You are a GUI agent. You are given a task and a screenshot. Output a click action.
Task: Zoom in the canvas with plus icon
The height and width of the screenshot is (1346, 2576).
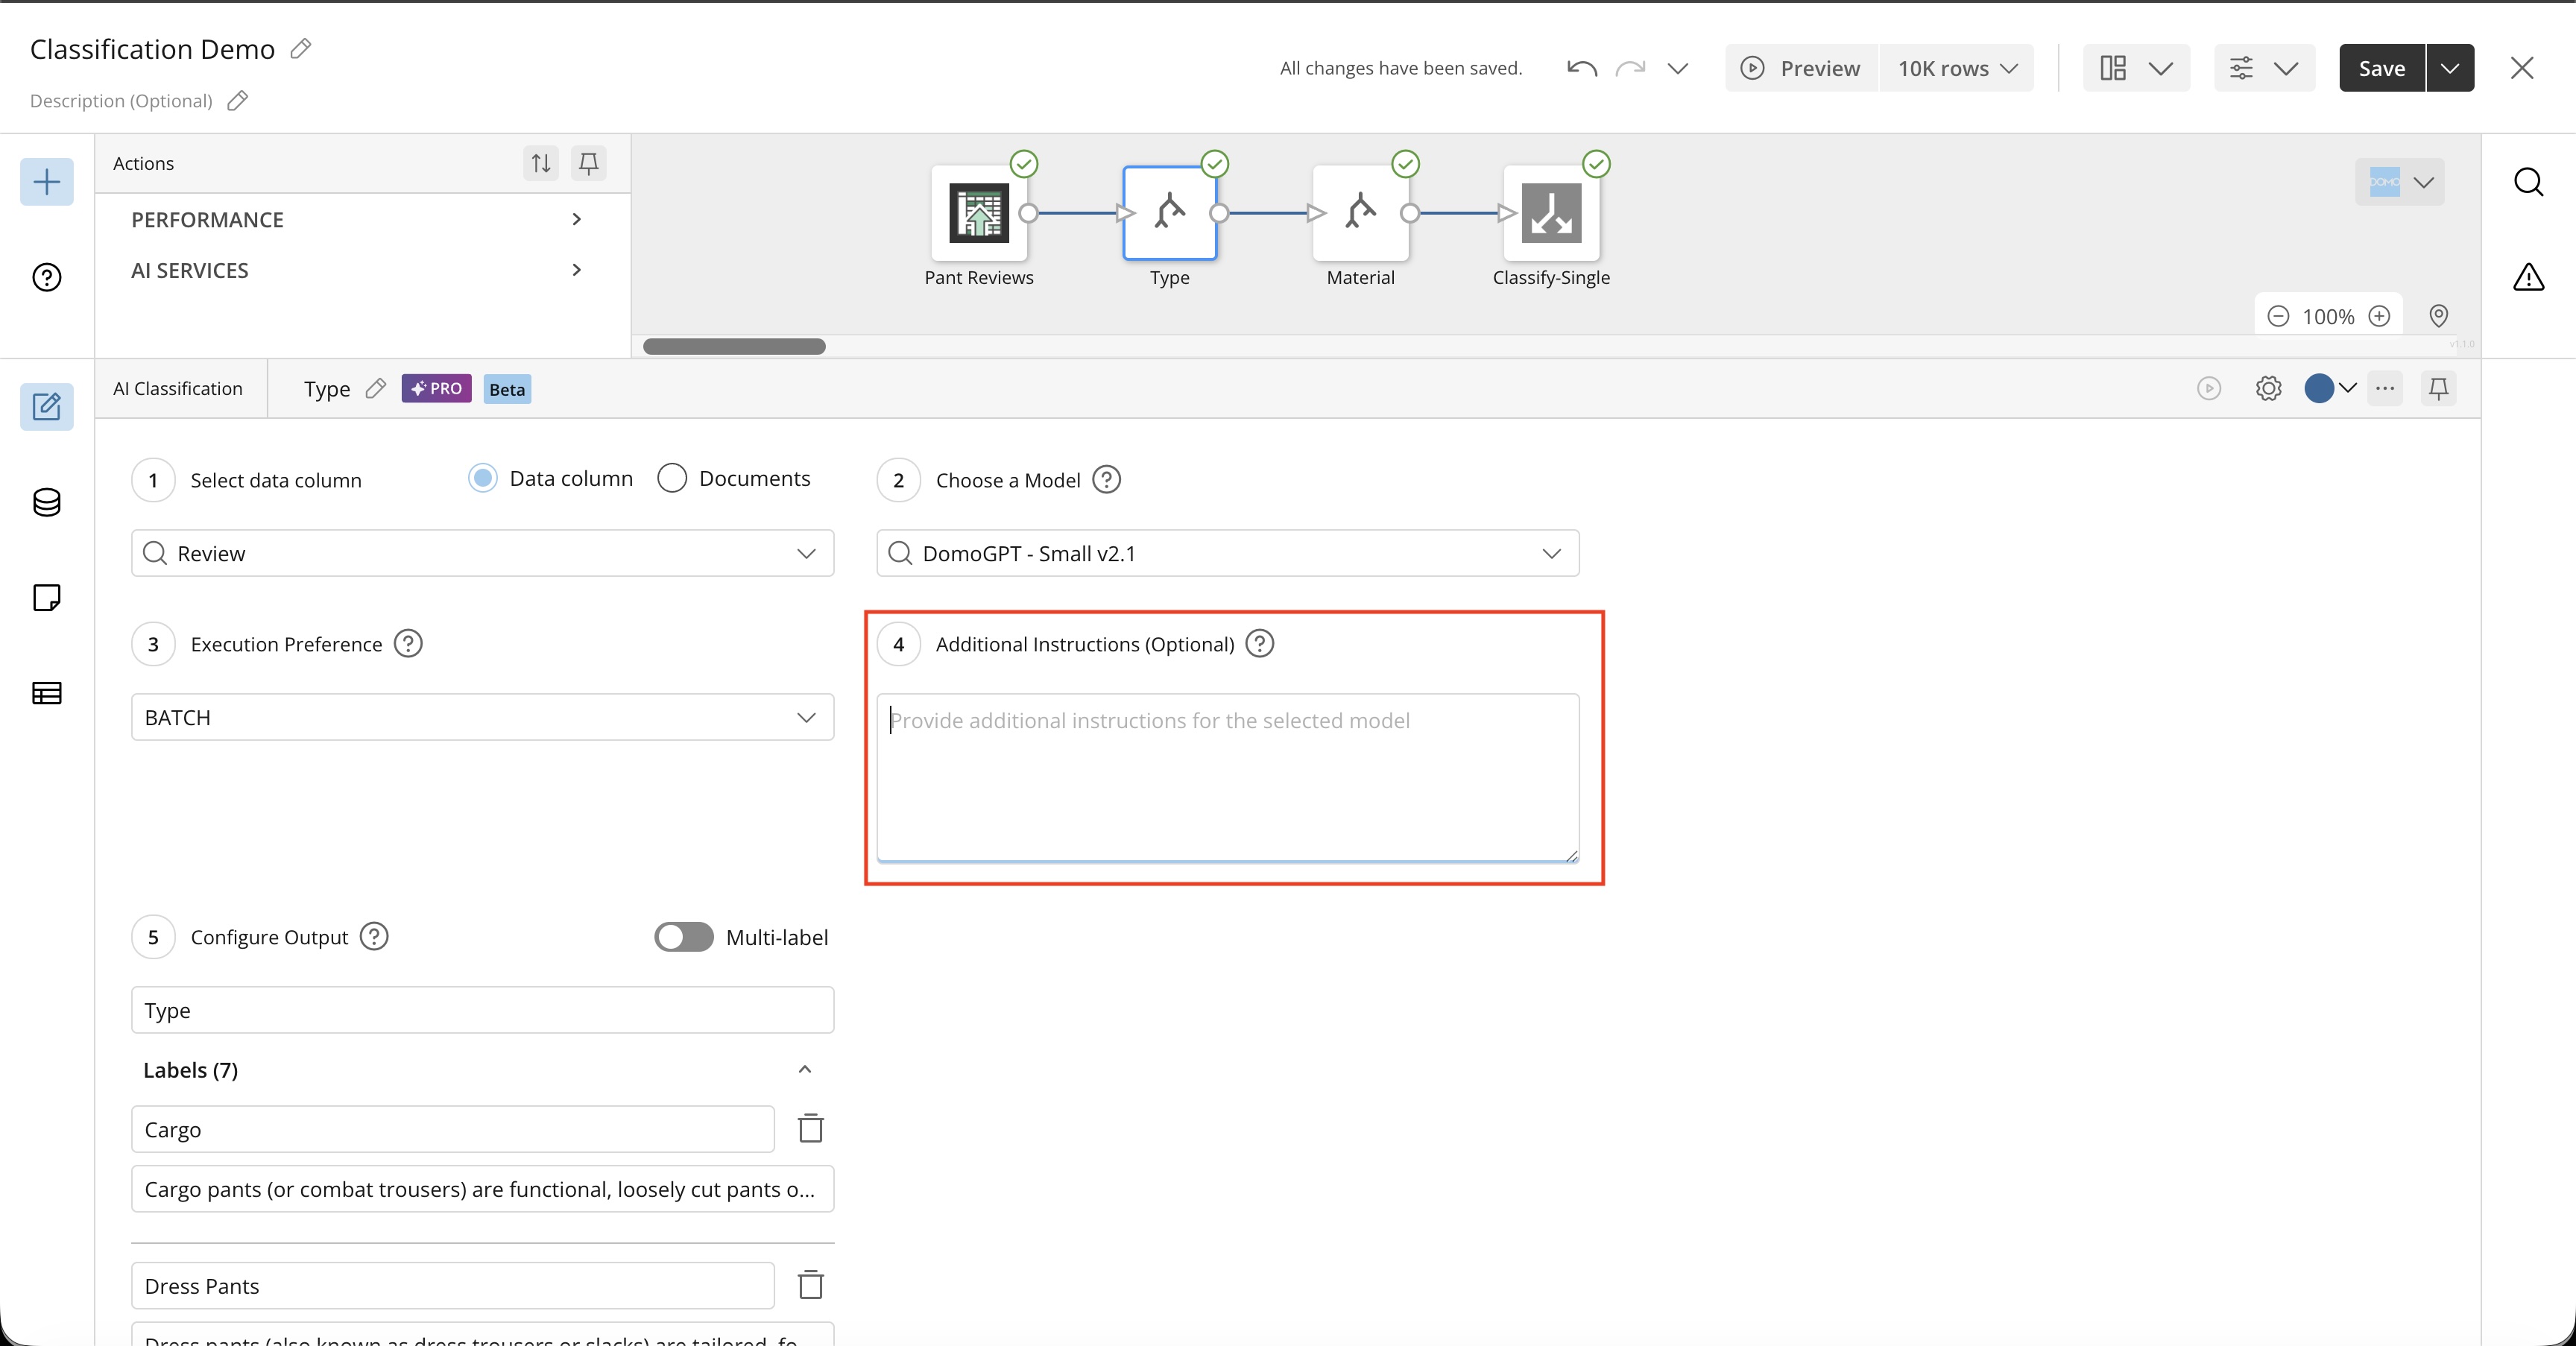tap(2380, 316)
